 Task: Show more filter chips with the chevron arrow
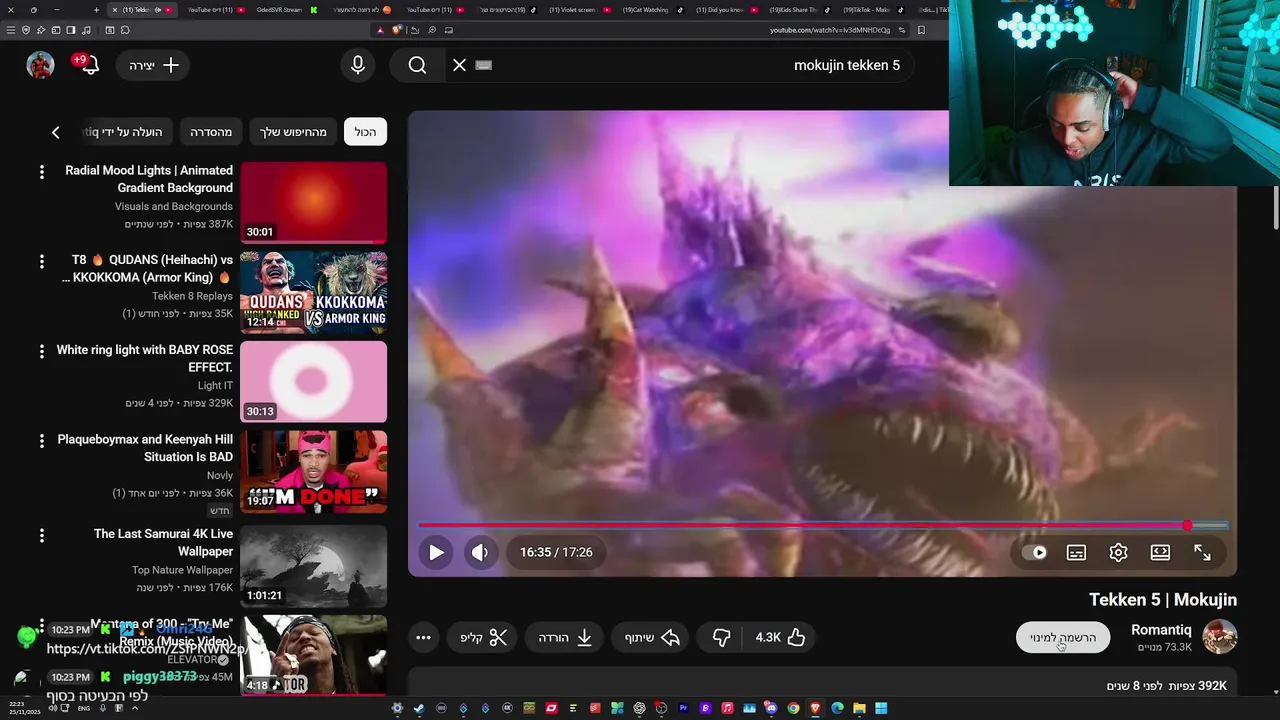coord(56,132)
